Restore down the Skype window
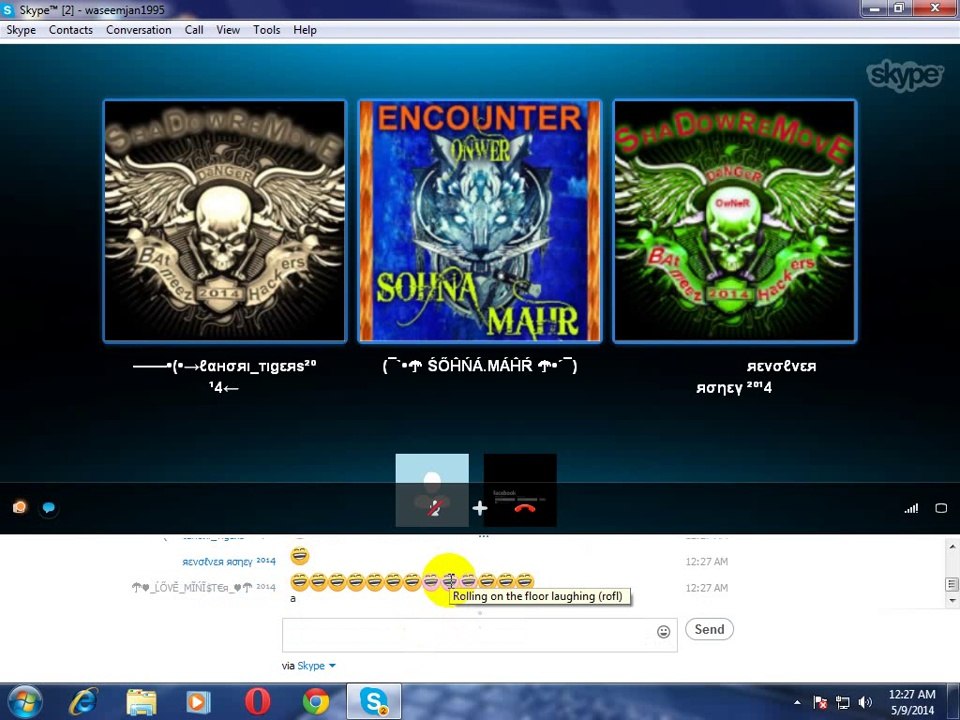This screenshot has height=720, width=960. [x=899, y=8]
